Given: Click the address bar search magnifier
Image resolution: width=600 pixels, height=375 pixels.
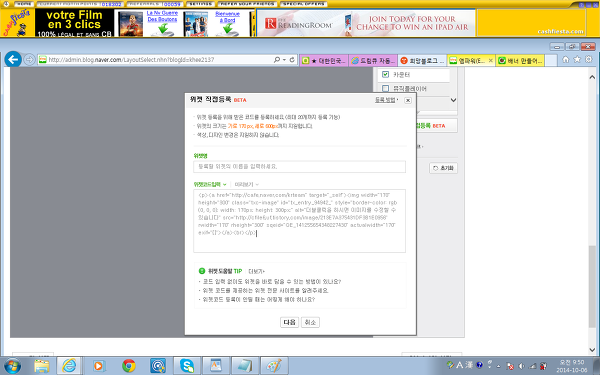Looking at the screenshot, I should [277, 60].
